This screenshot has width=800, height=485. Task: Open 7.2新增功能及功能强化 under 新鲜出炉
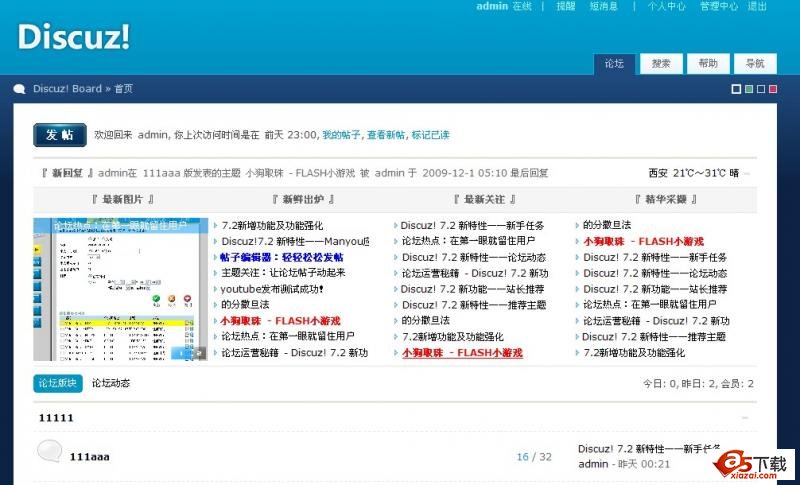pos(272,225)
